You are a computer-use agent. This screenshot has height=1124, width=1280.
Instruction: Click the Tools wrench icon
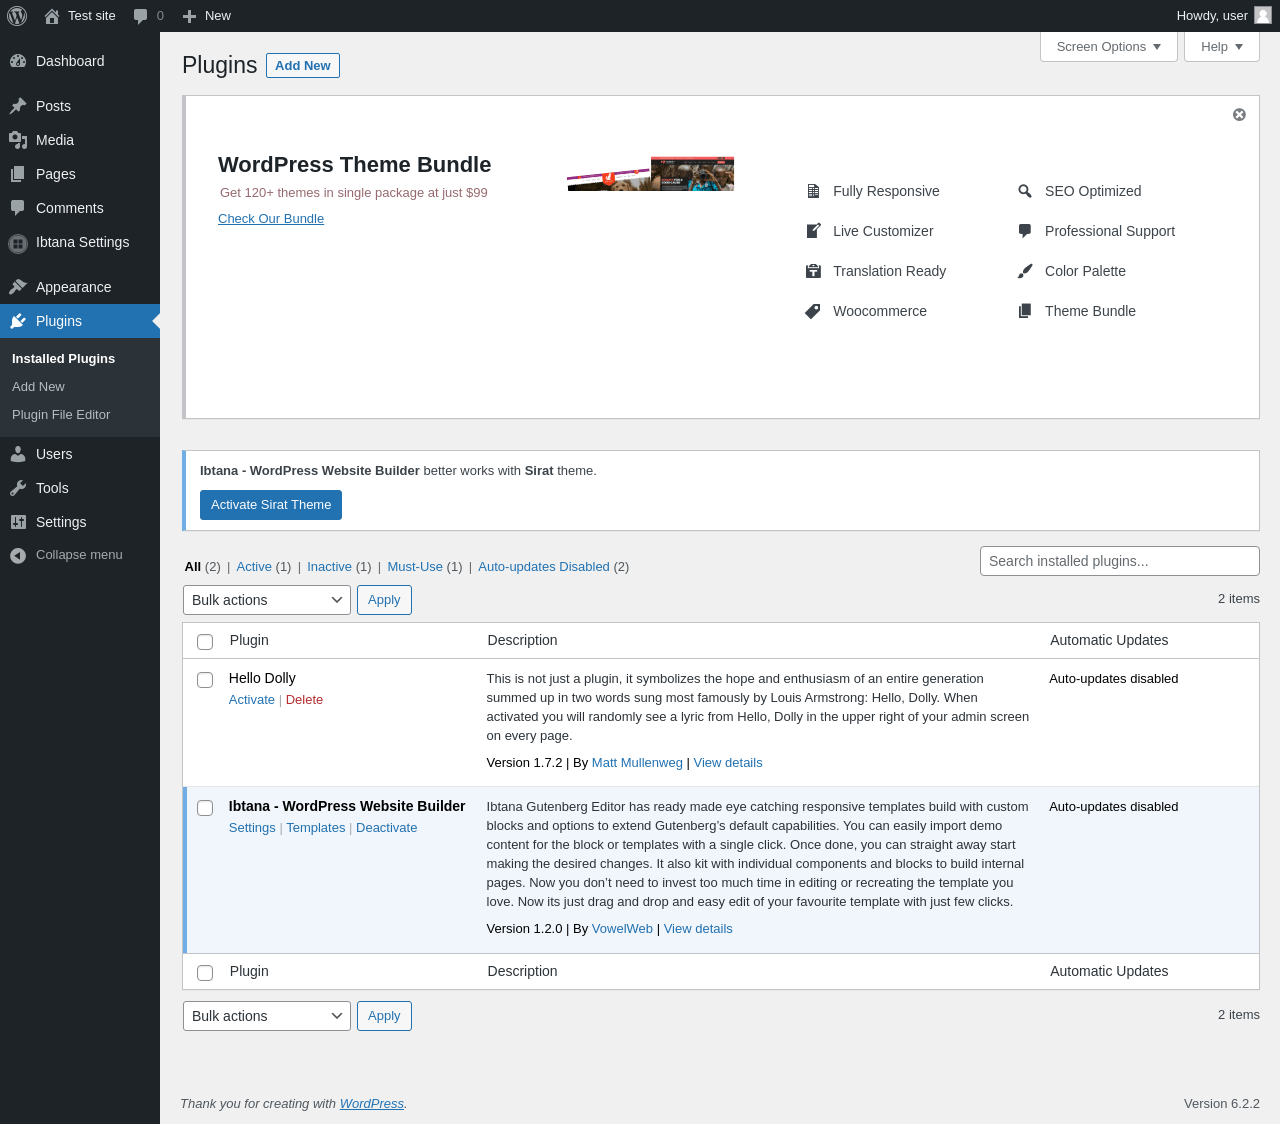click(x=18, y=488)
